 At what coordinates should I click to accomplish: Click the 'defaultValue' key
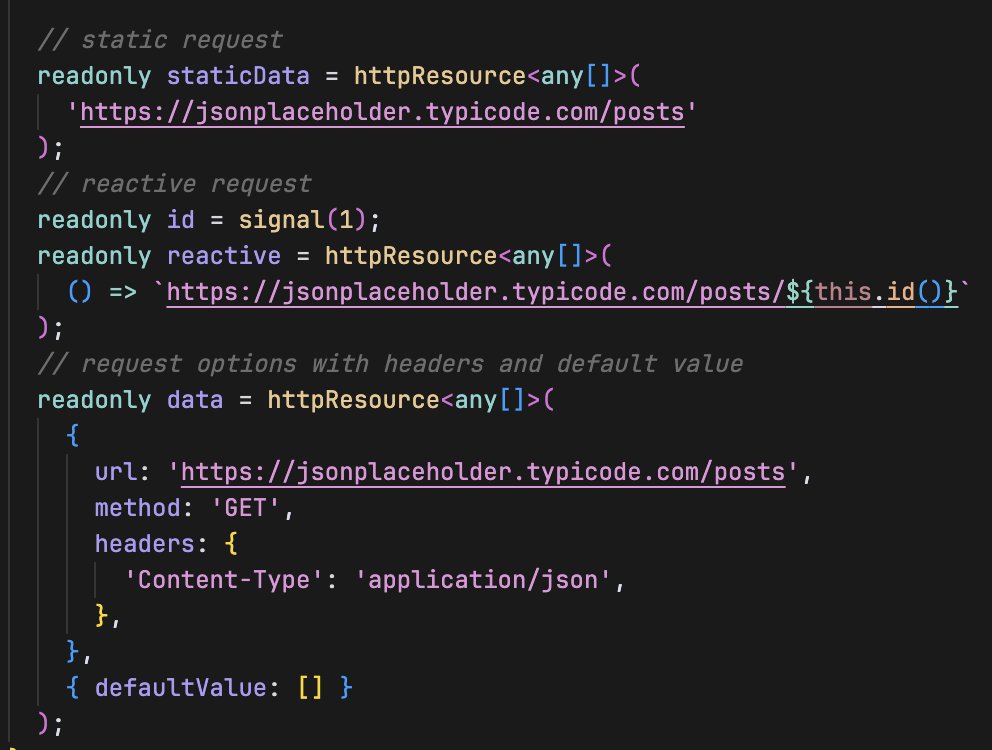pyautogui.click(x=180, y=688)
